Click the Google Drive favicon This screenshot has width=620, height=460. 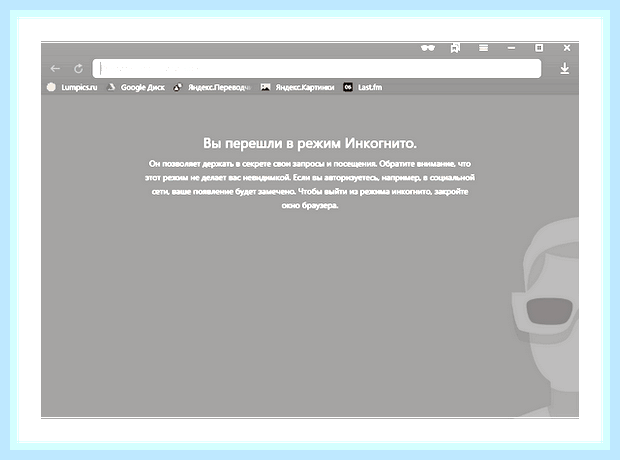[x=112, y=87]
